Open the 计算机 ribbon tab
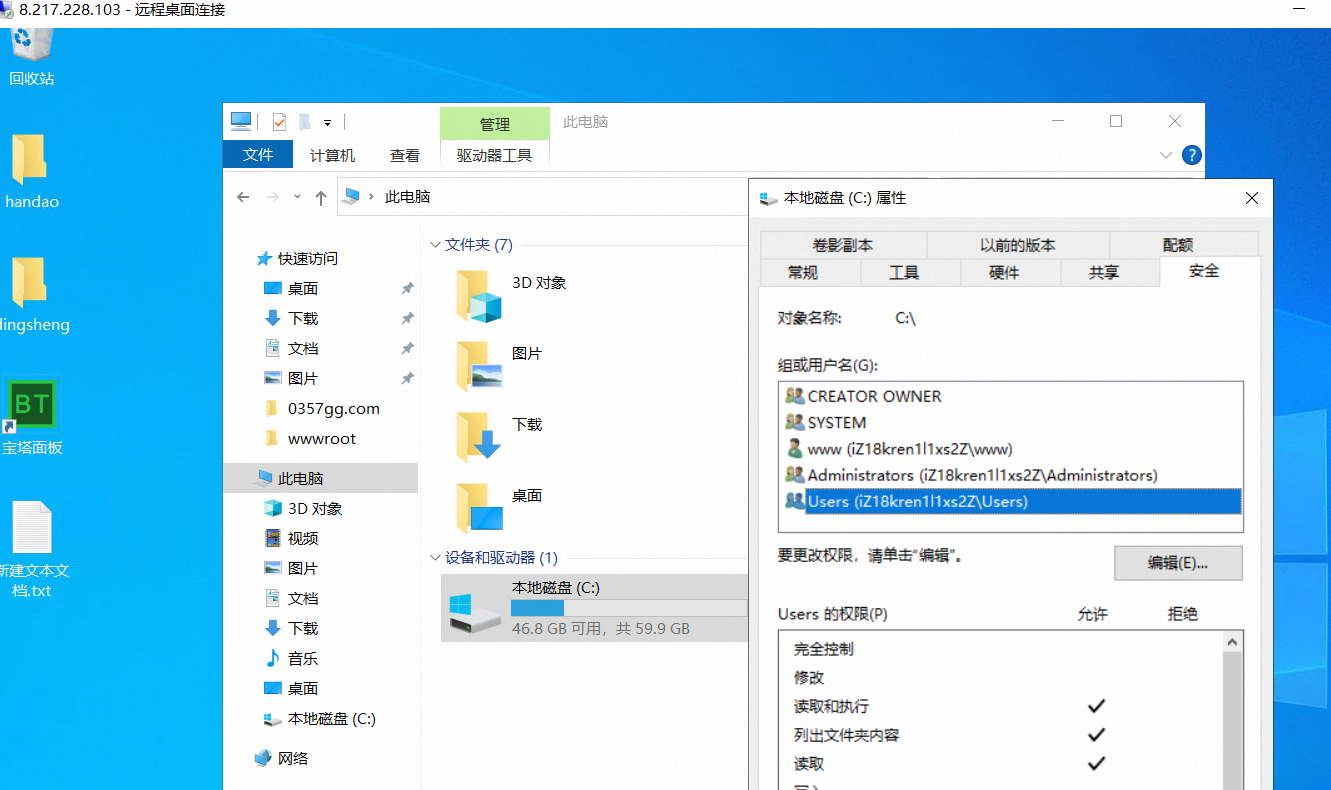 [333, 155]
